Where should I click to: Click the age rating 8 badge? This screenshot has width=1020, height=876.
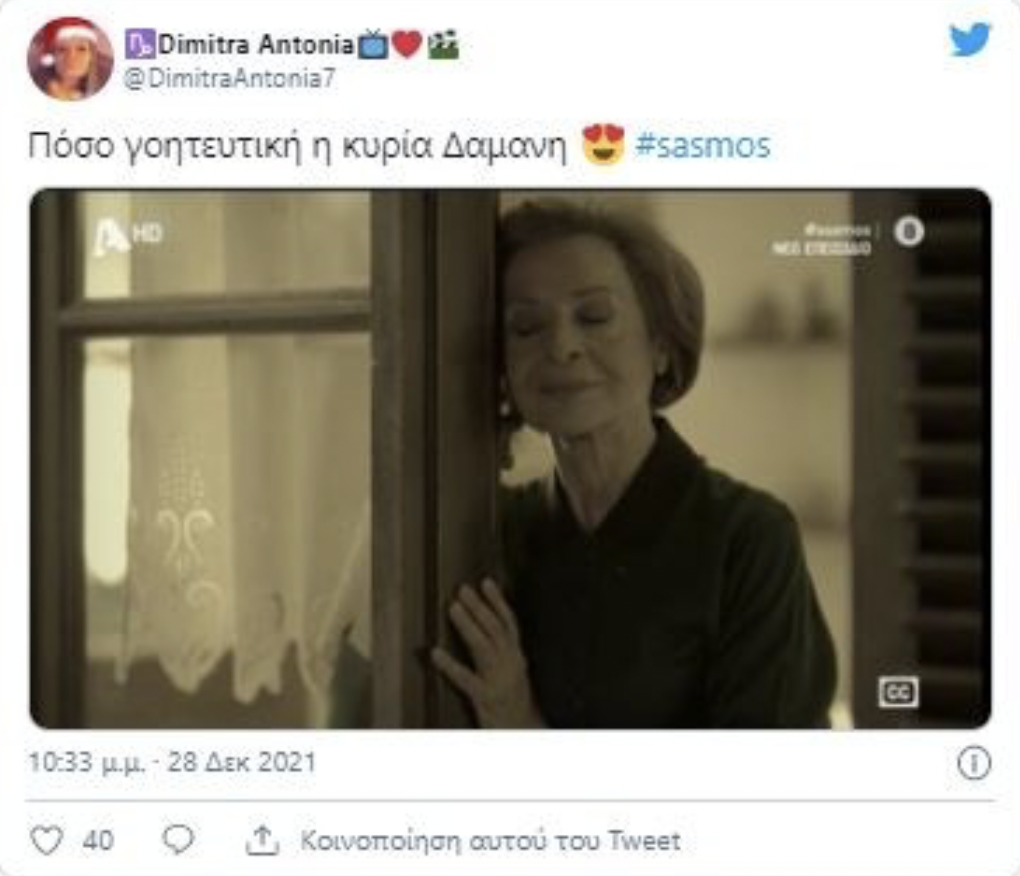tap(909, 232)
